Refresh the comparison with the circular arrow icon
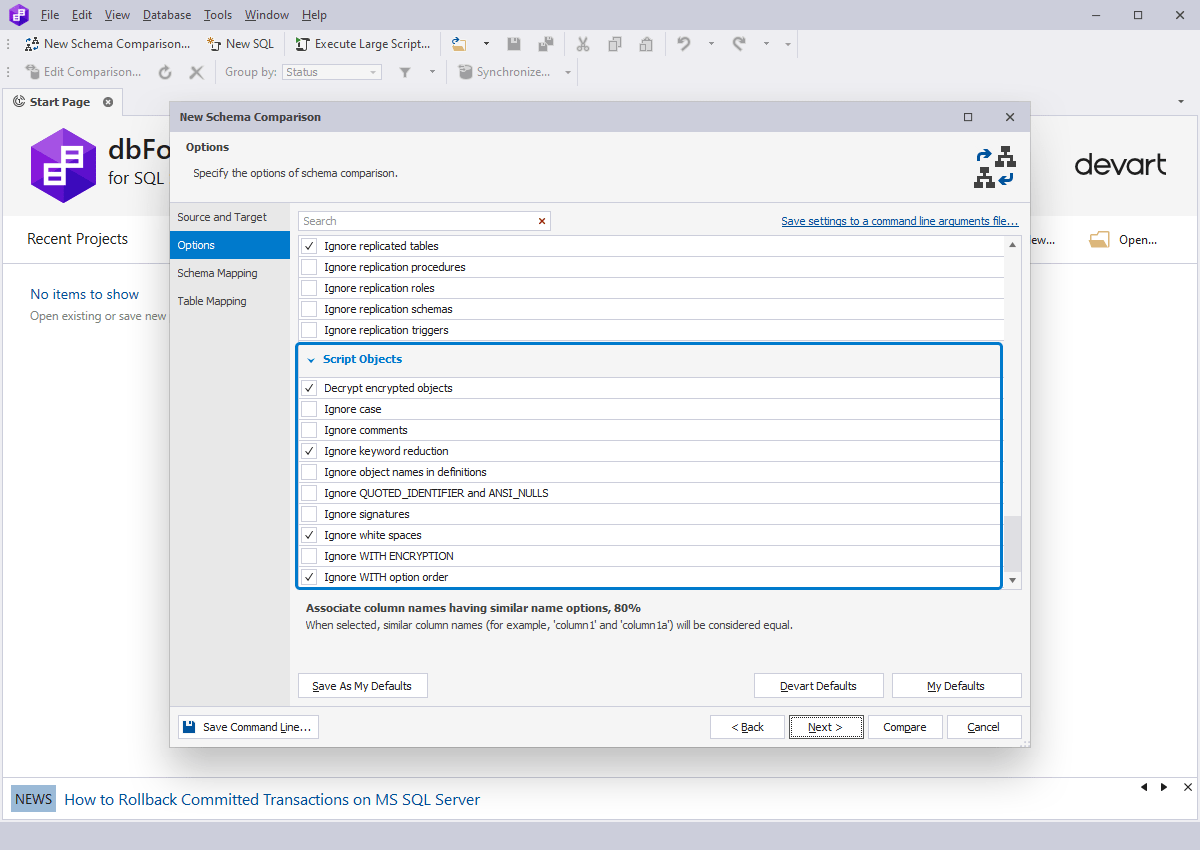 tap(165, 71)
